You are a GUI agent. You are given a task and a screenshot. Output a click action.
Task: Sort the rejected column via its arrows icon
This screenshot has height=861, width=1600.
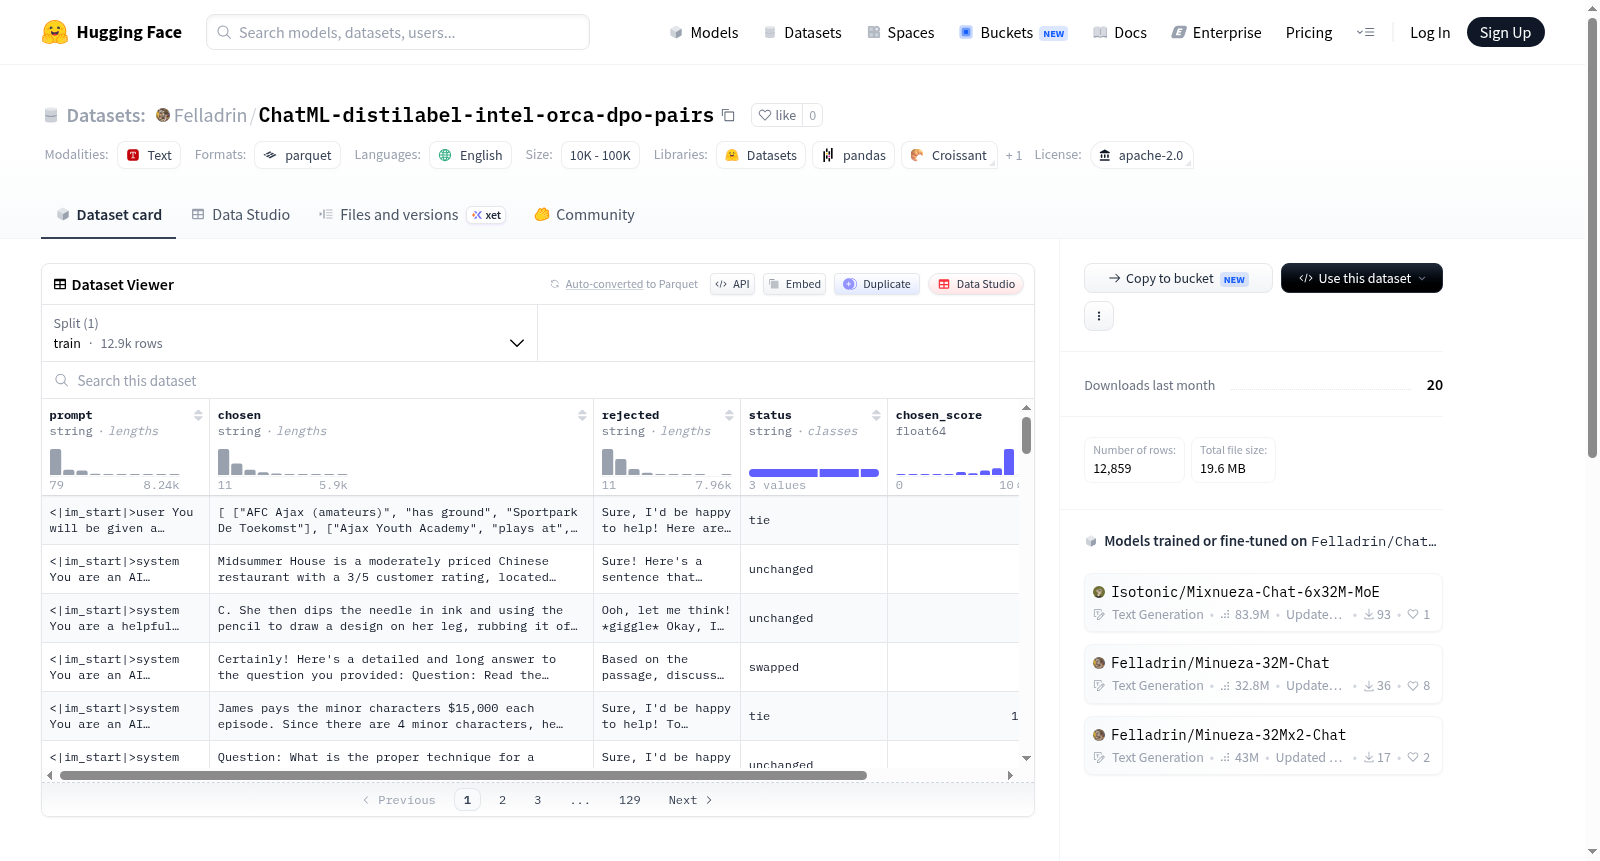coord(729,415)
